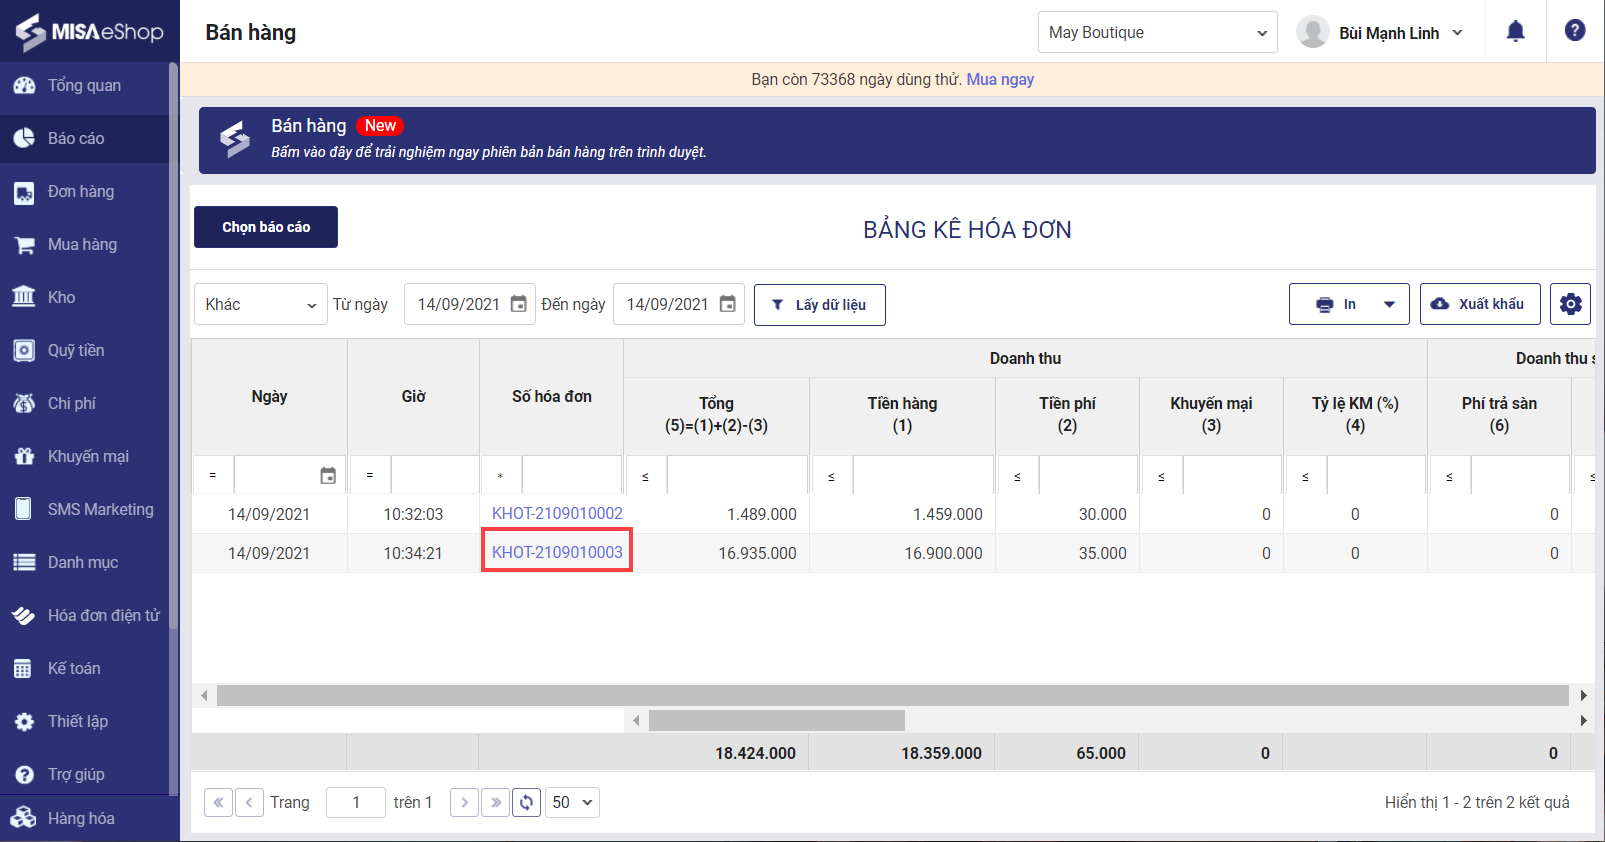
Task: Open calendar icon in Ngày filter column
Action: [x=328, y=476]
